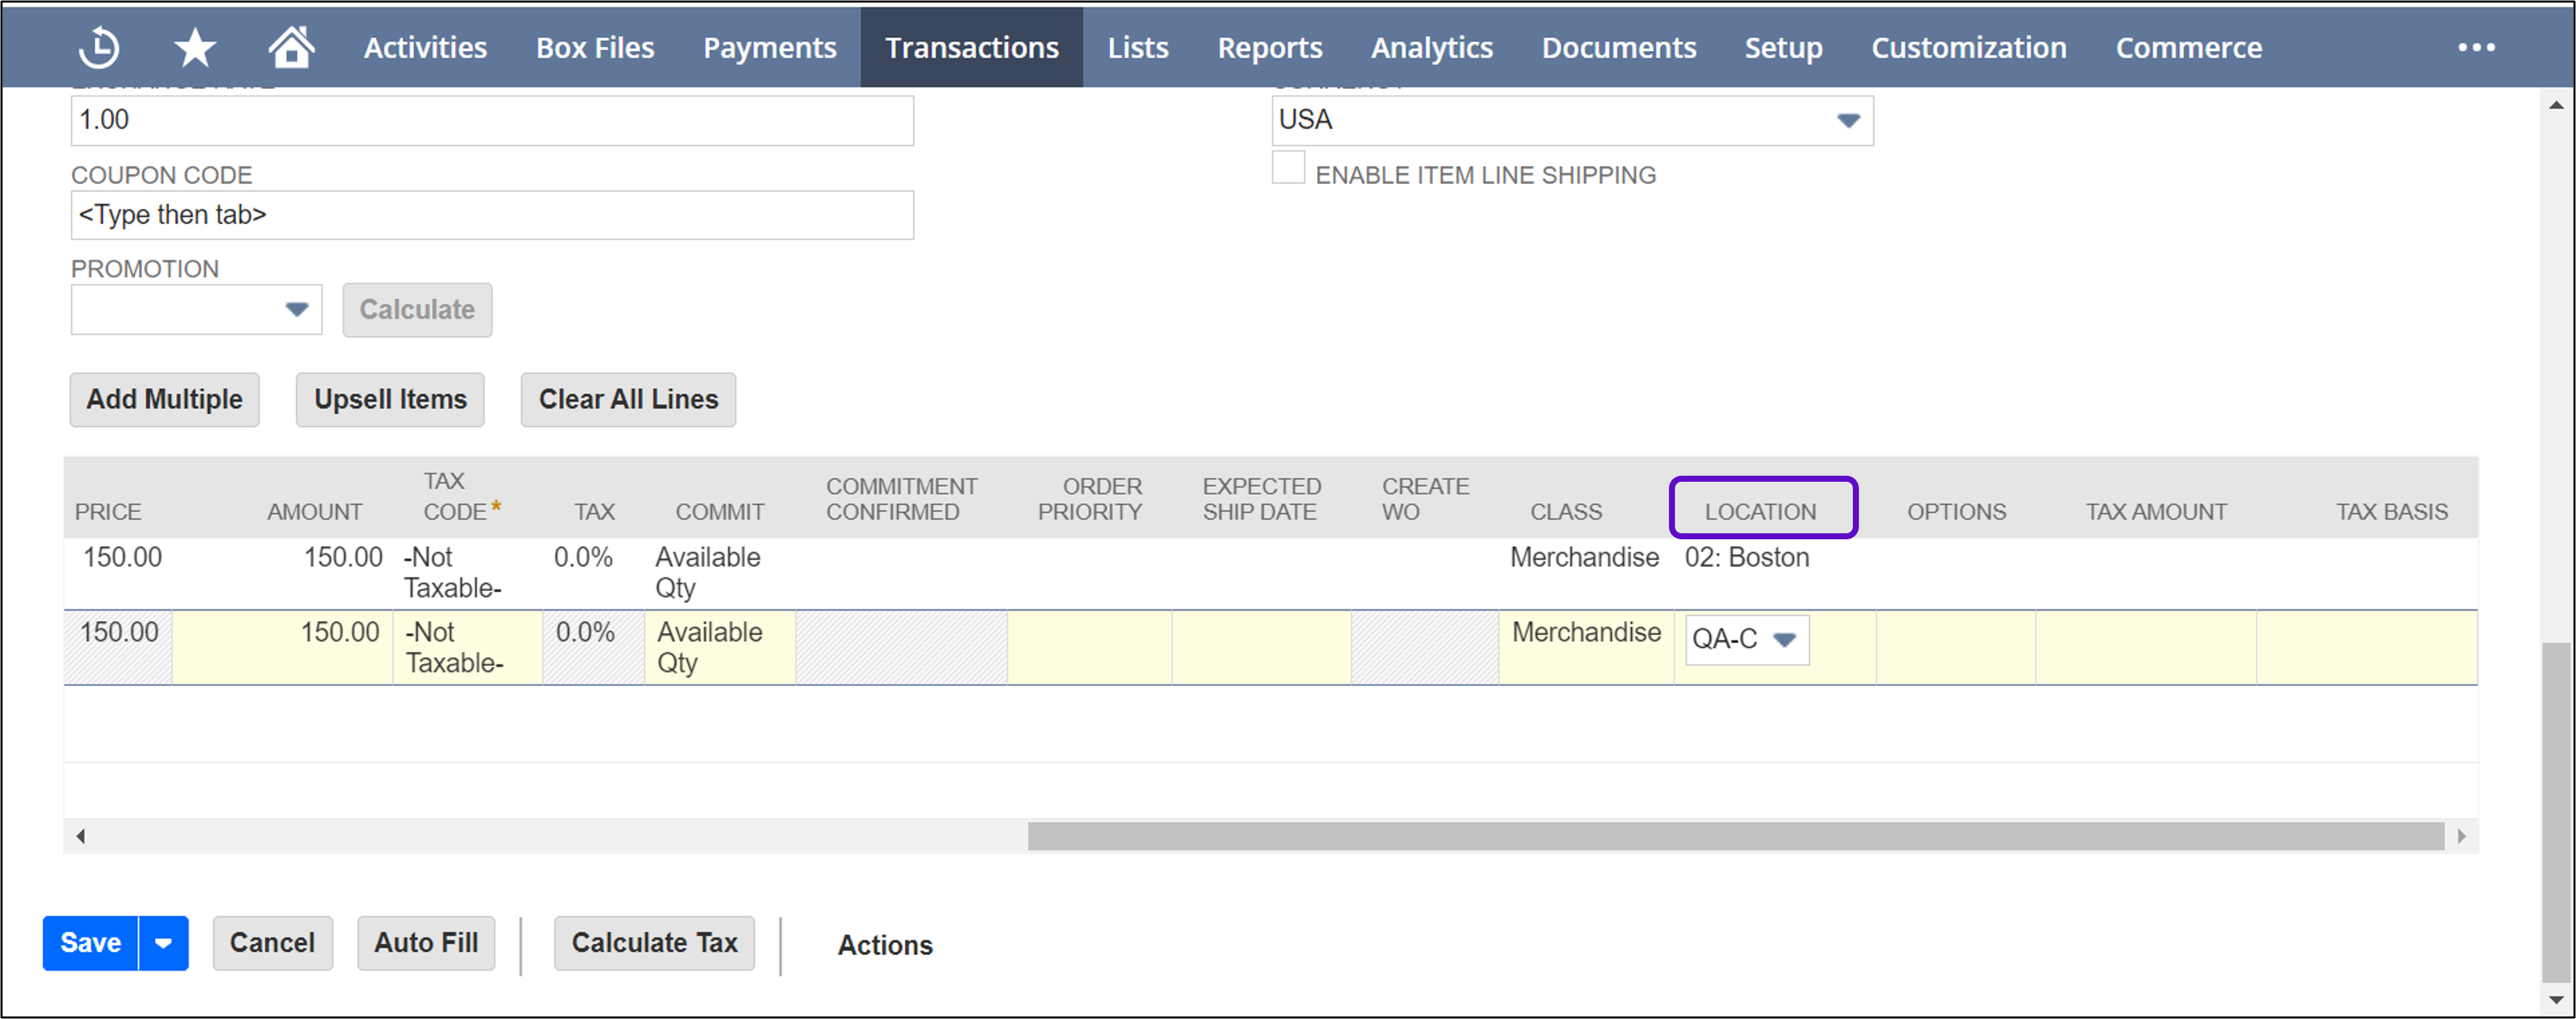
Task: Enable Item Line Shipping checkbox
Action: click(x=1288, y=168)
